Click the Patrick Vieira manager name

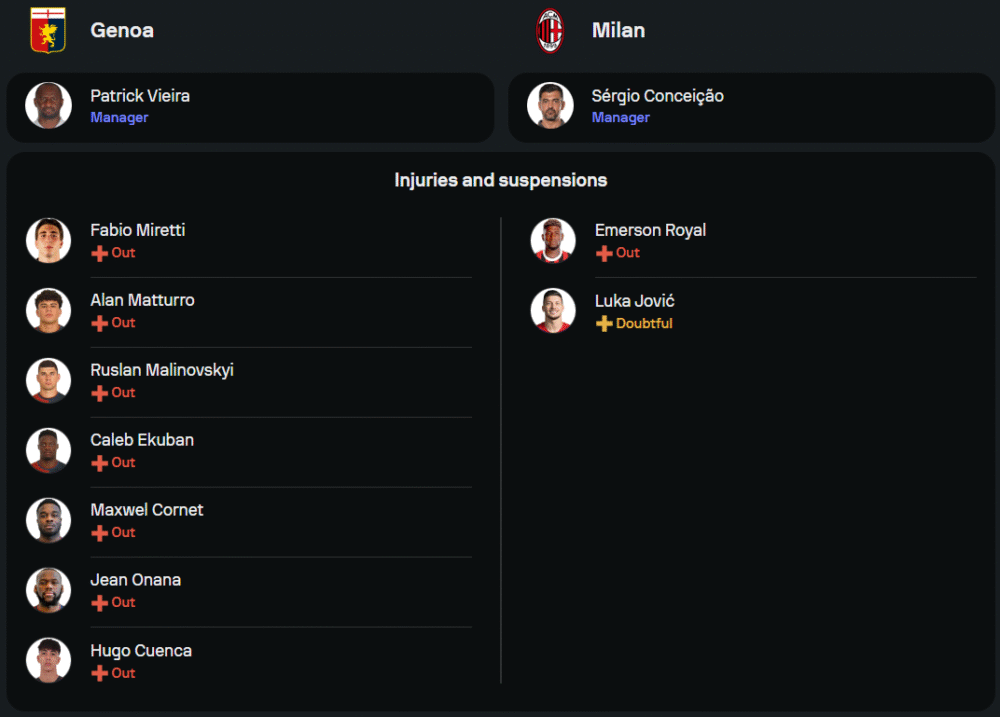click(140, 96)
